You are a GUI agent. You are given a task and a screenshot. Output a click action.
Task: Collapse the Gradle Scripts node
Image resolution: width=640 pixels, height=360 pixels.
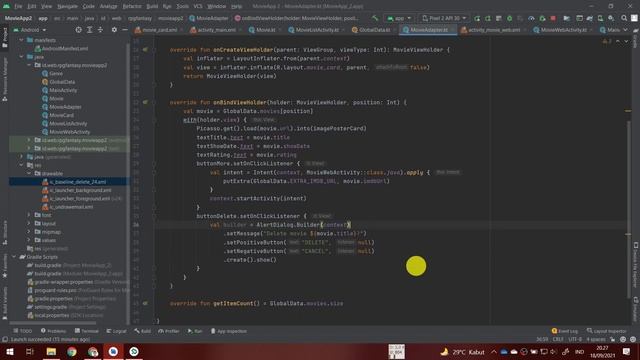(x=14, y=257)
